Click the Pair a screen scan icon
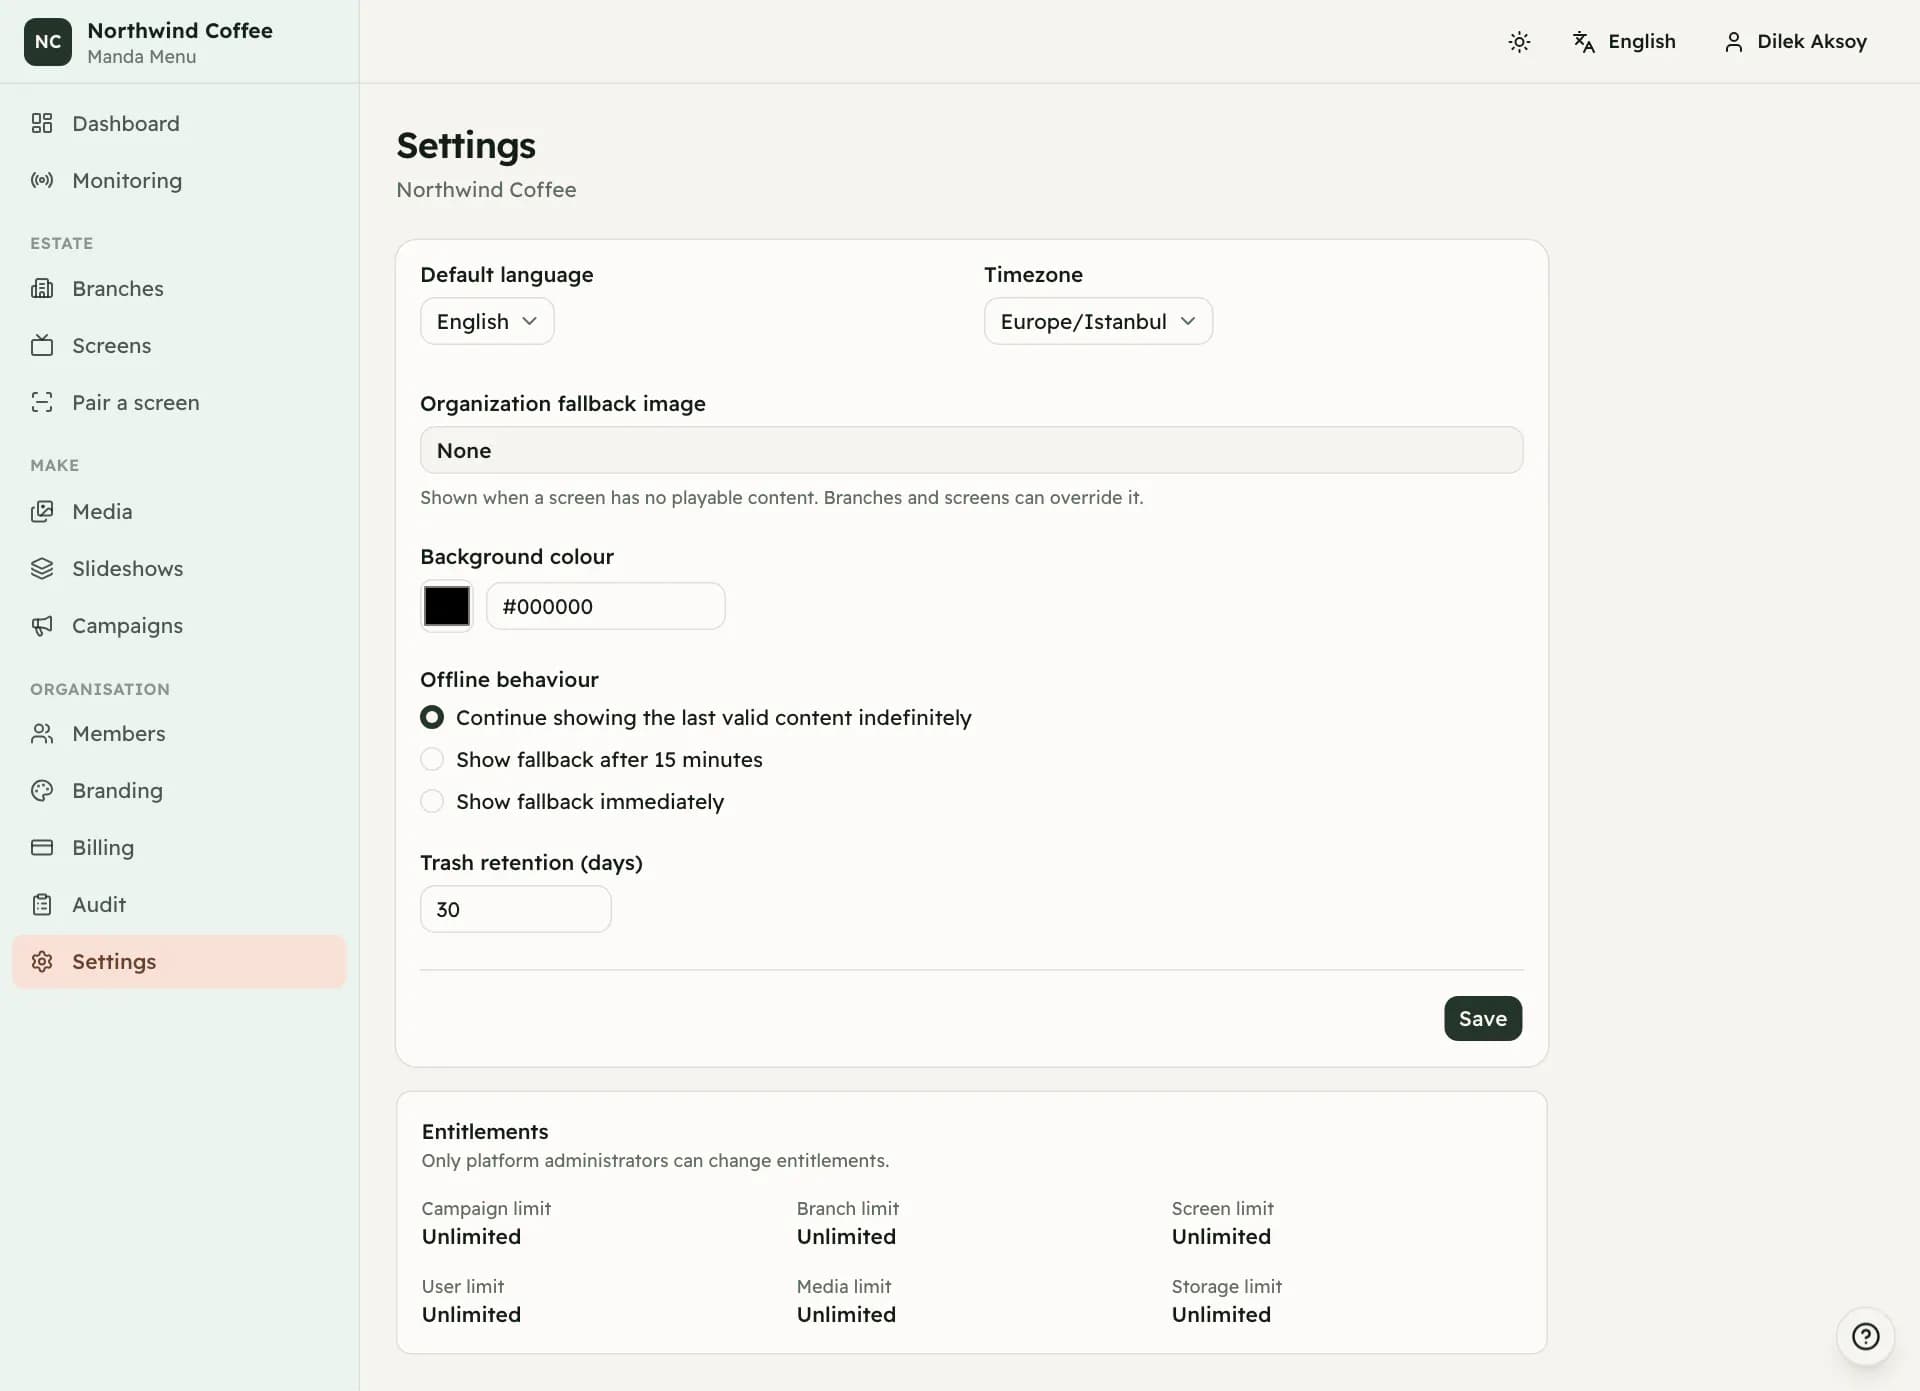Image resolution: width=1920 pixels, height=1391 pixels. point(42,402)
